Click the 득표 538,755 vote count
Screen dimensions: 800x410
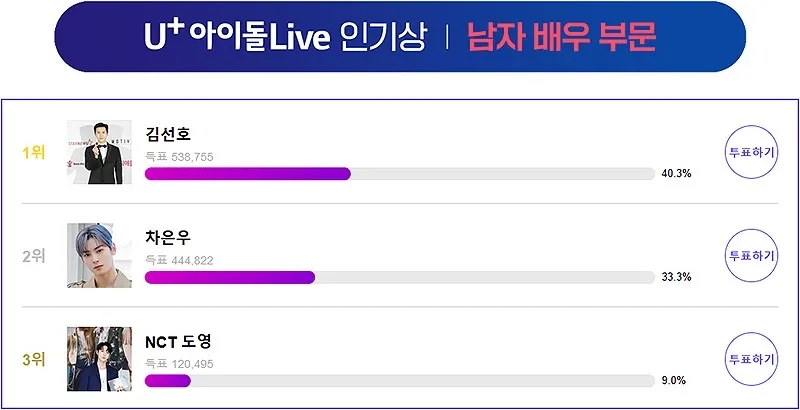[x=179, y=157]
